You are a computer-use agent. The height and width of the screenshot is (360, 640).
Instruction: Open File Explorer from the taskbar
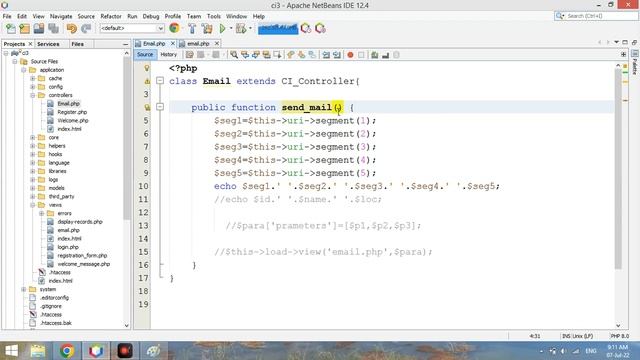(x=38, y=351)
